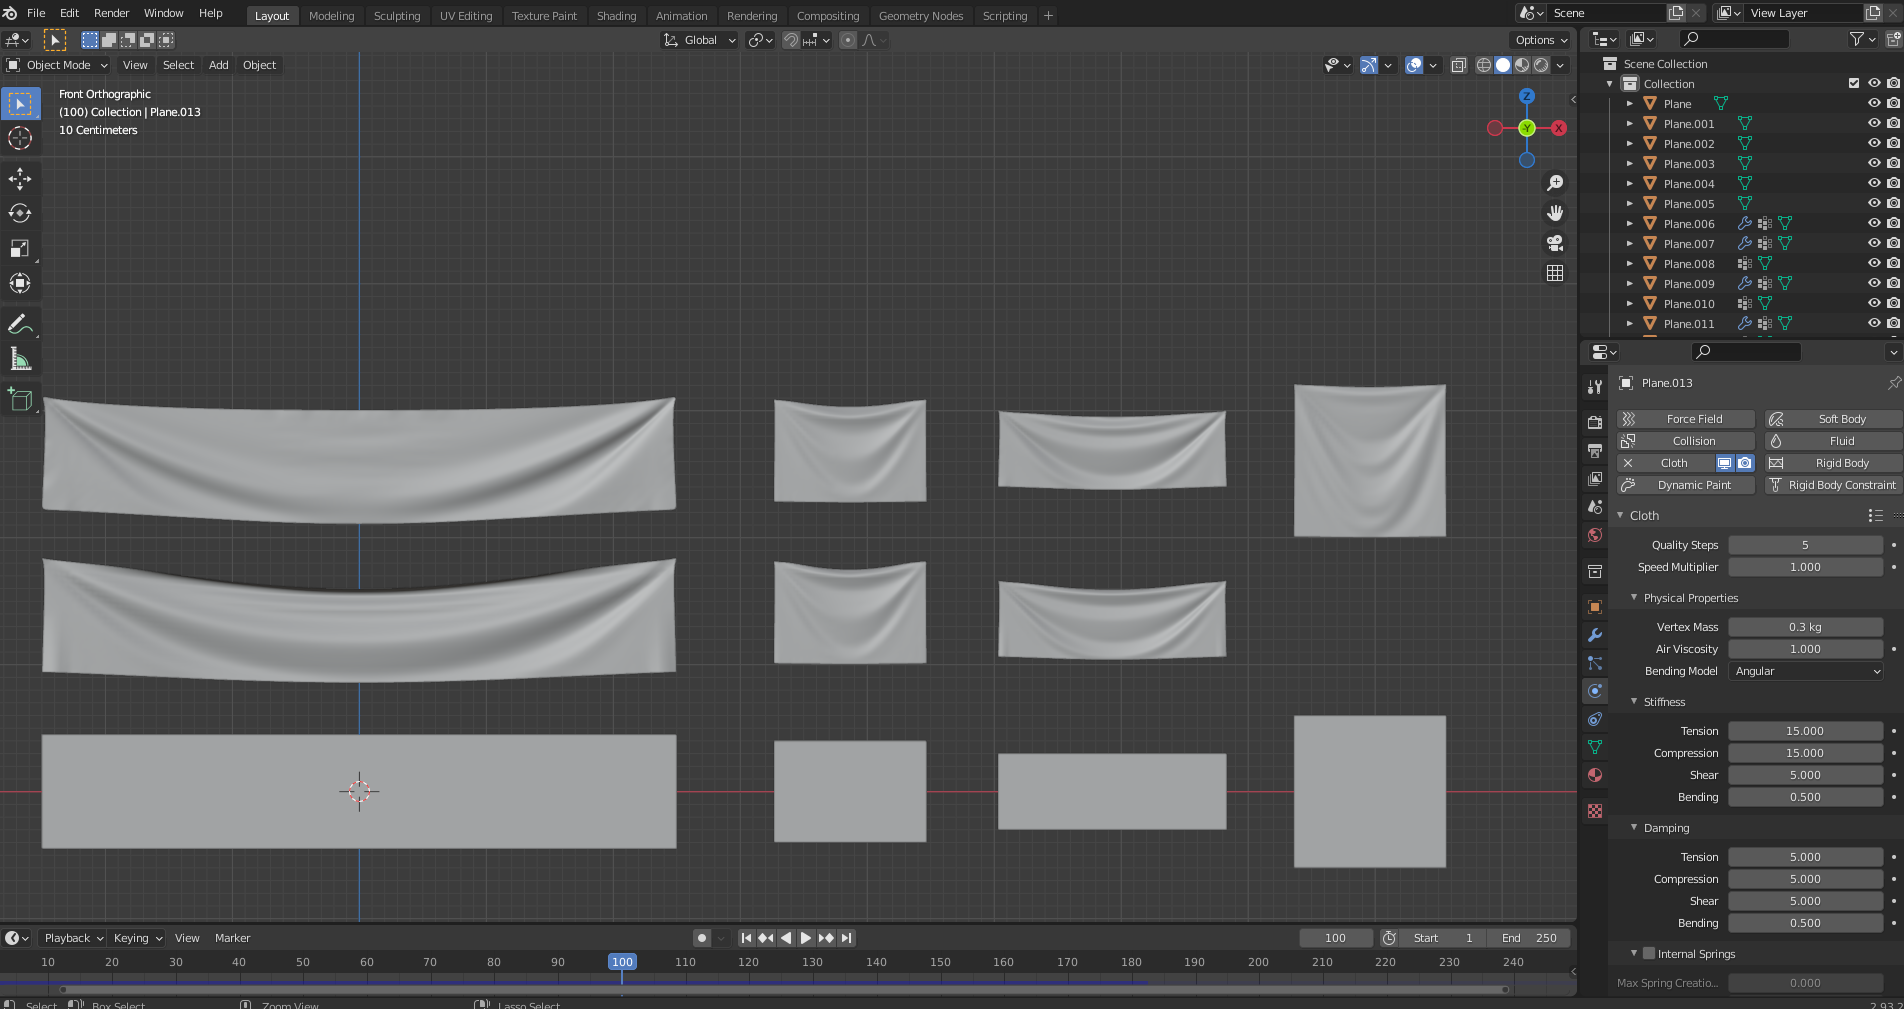
Task: Switch orthographic/perspective grid icon
Action: [1555, 273]
